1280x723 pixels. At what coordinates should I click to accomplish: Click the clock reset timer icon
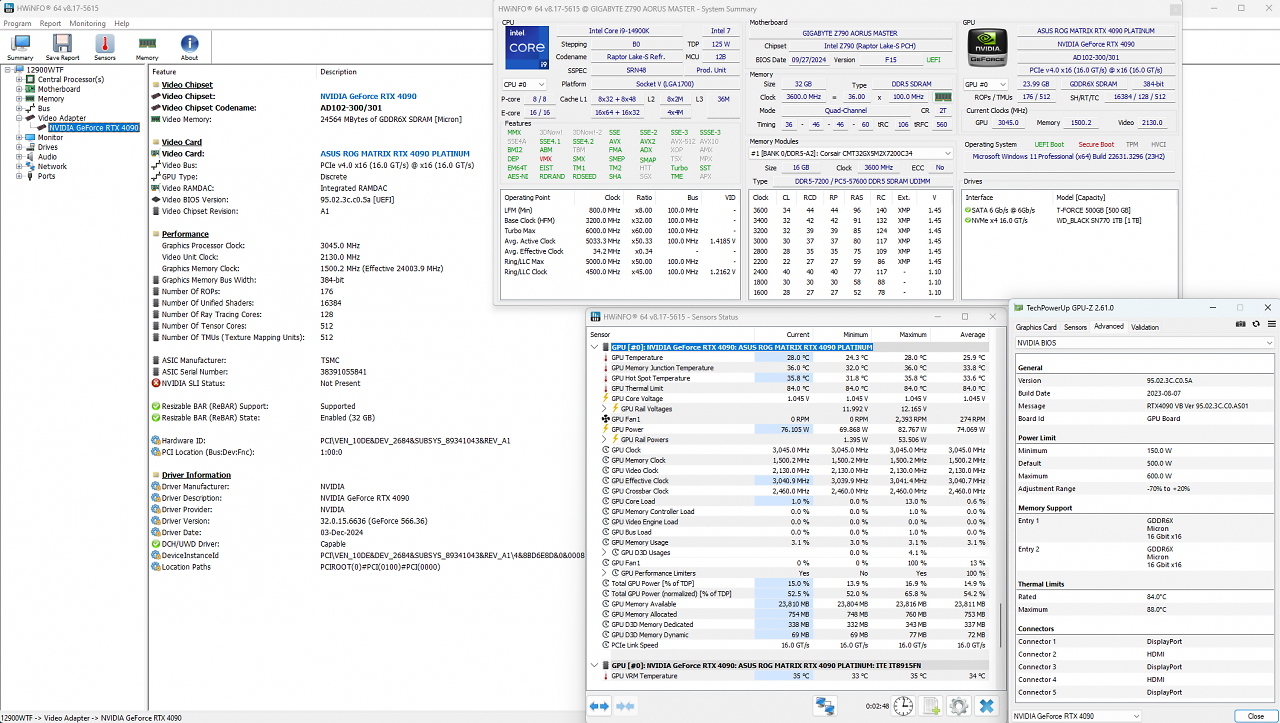[902, 706]
